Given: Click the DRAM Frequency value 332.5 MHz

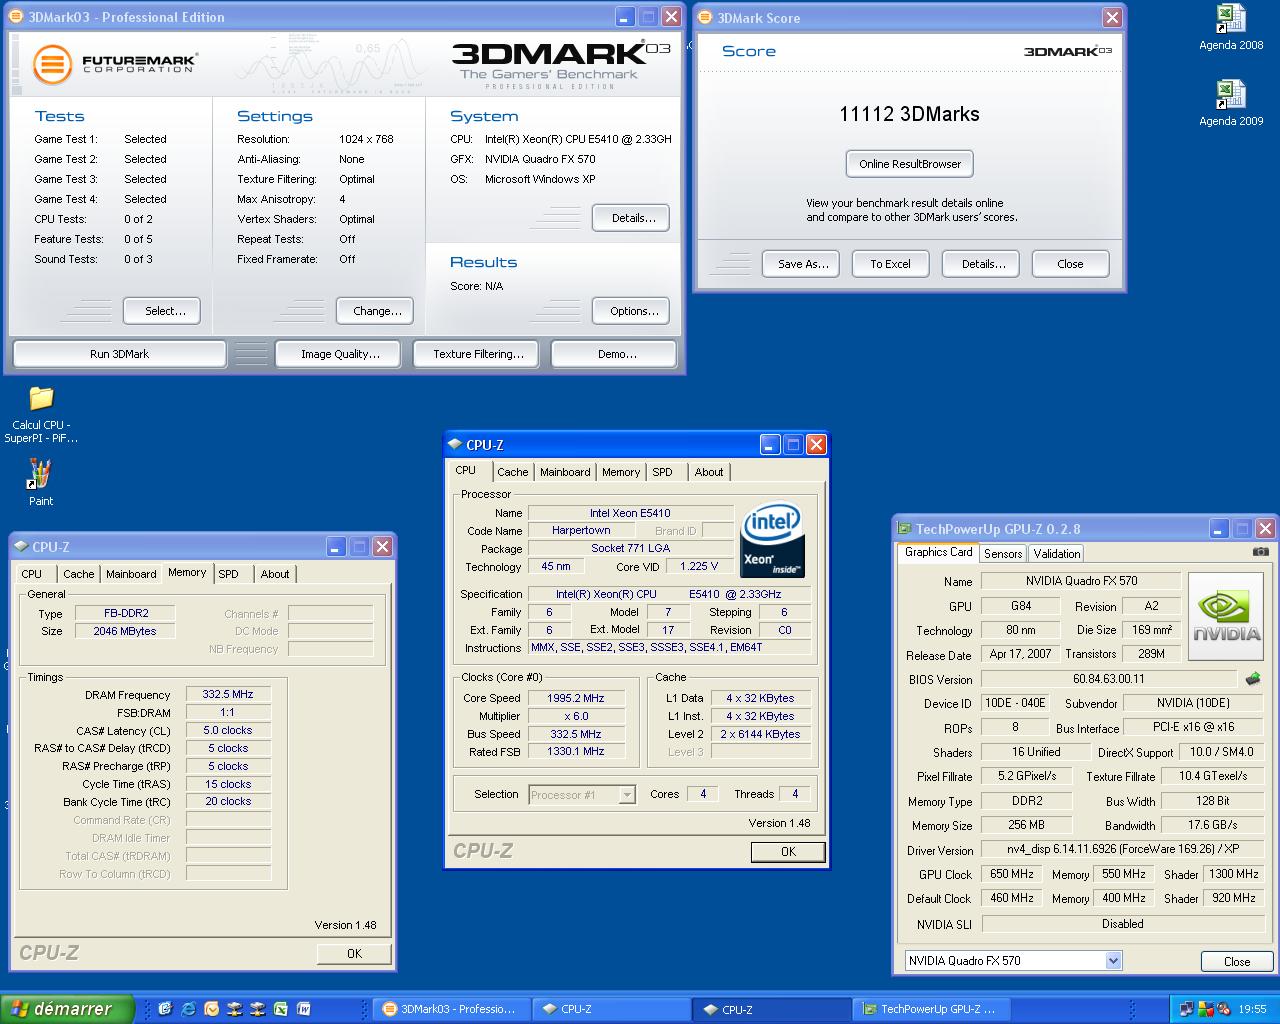Looking at the screenshot, I should pos(228,694).
